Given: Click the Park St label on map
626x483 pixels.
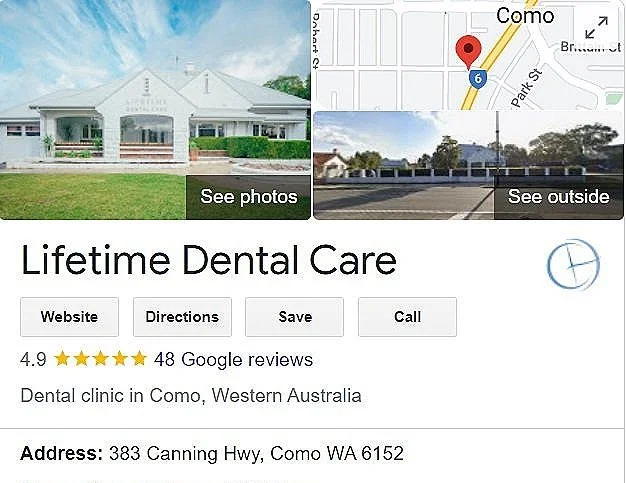Looking at the screenshot, I should 527,88.
